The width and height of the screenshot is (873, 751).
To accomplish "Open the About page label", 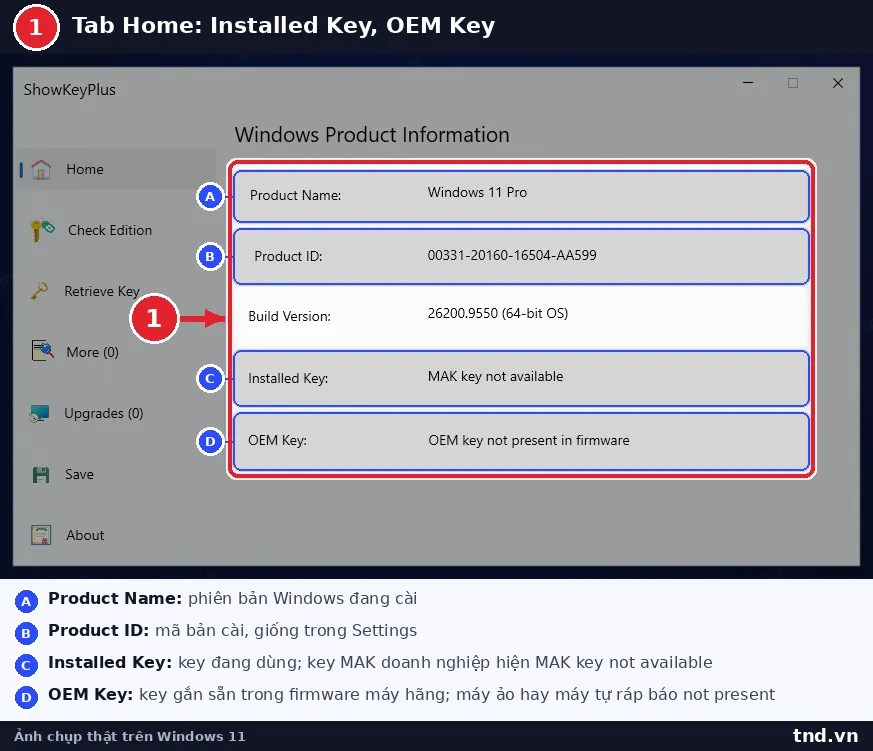I will point(85,535).
